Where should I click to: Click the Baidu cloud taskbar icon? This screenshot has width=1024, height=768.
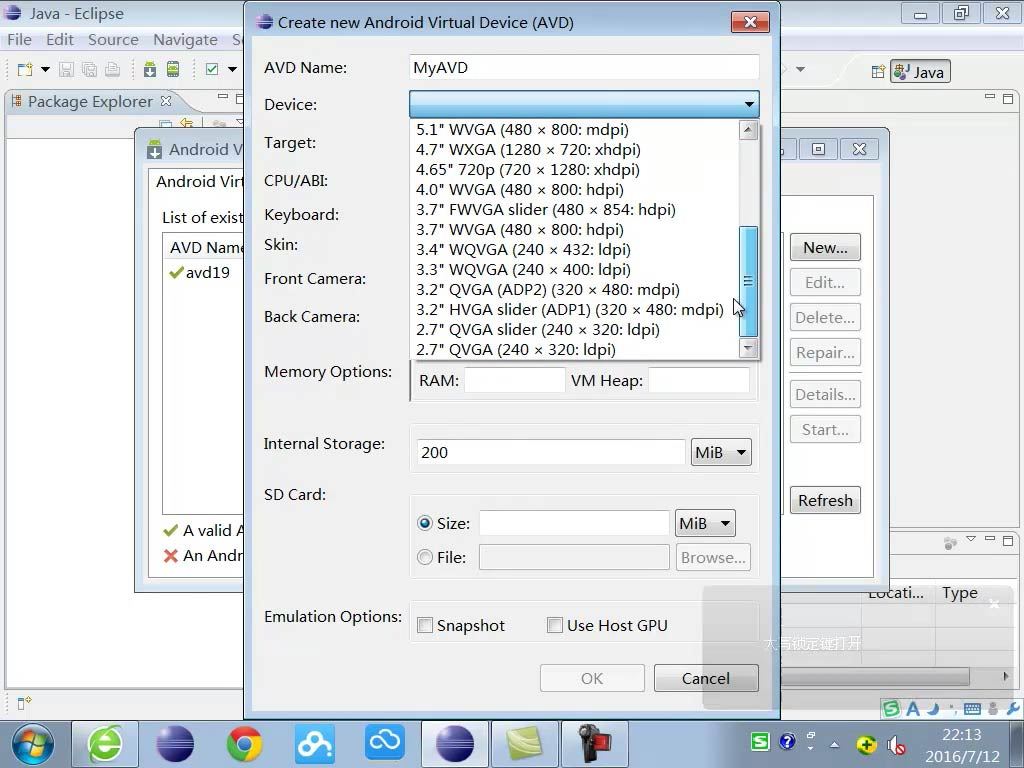click(x=315, y=744)
